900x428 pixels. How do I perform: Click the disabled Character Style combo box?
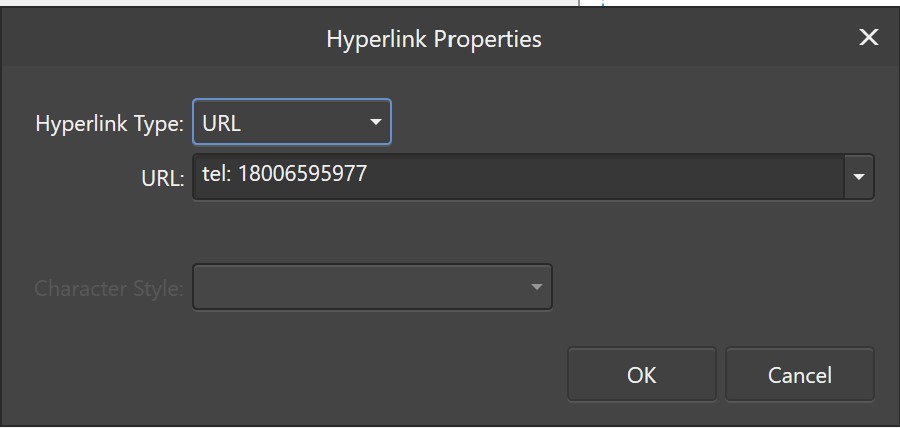pos(372,287)
